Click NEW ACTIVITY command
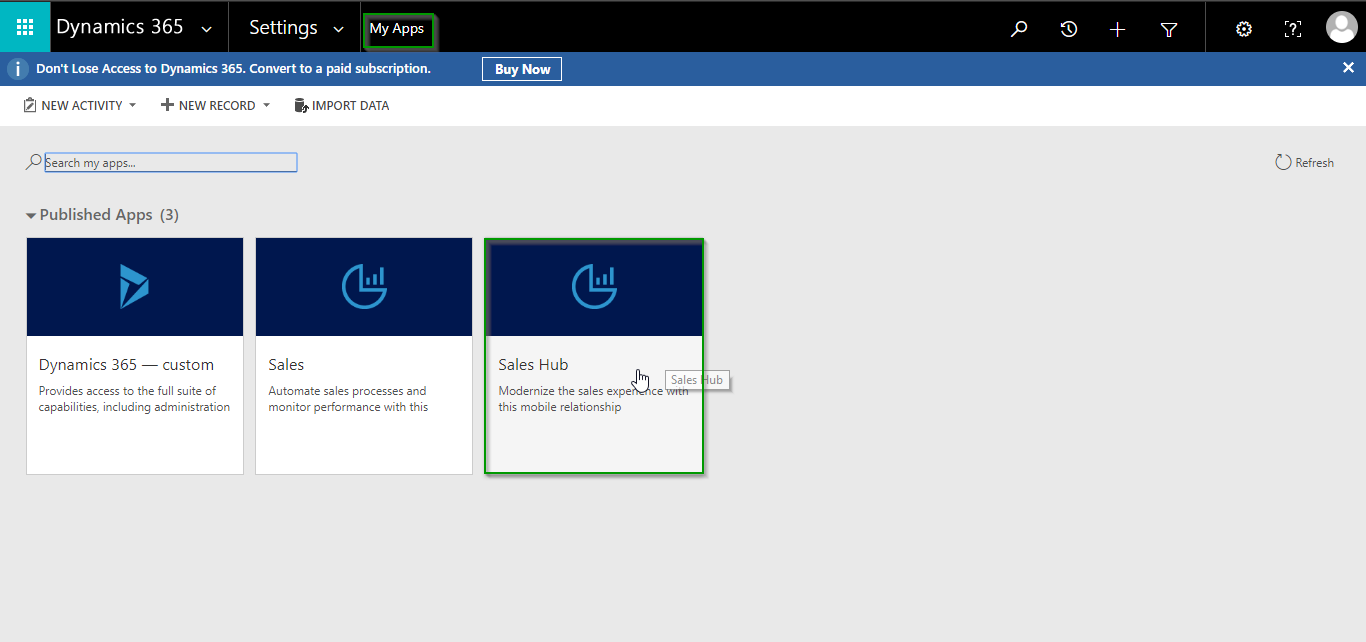 [72, 105]
